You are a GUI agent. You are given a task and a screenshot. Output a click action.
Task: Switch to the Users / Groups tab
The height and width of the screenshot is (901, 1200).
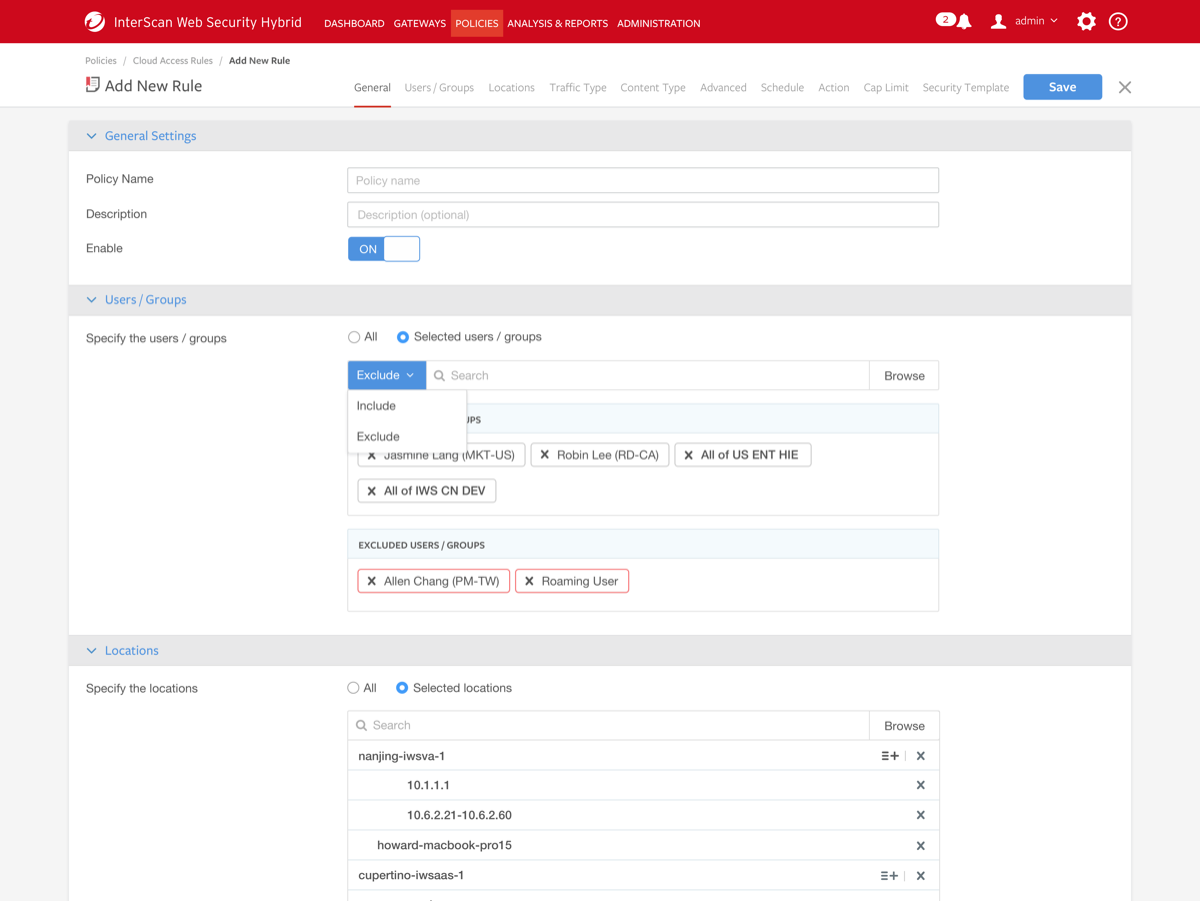439,88
